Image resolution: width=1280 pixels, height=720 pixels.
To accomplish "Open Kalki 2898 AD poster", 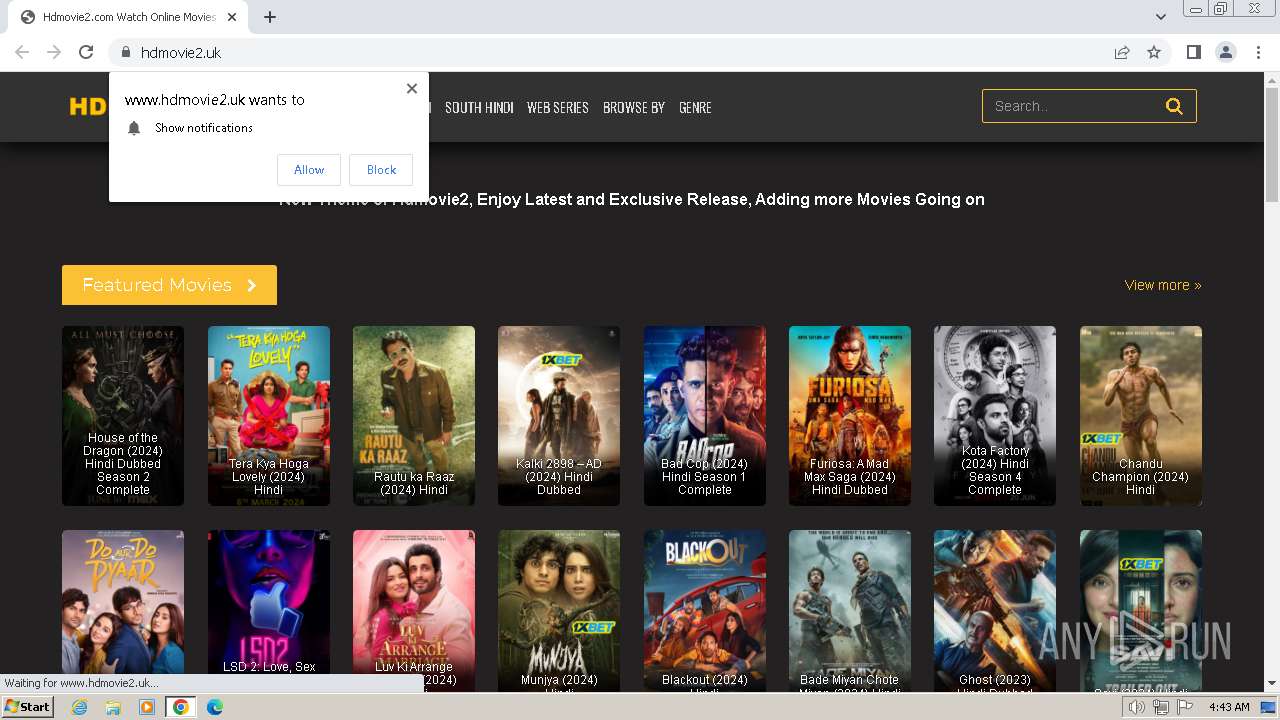I will 559,416.
